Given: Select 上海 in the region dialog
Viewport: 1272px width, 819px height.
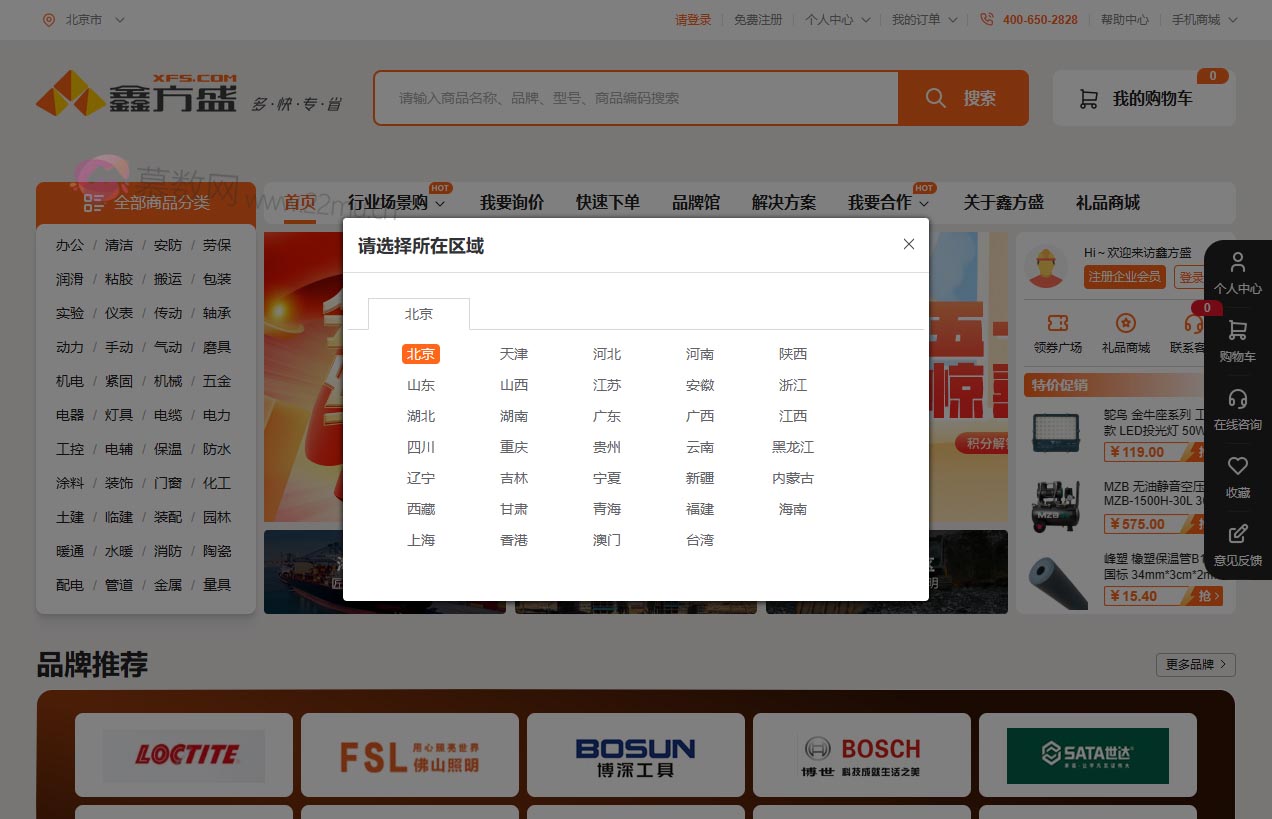Looking at the screenshot, I should [x=420, y=540].
